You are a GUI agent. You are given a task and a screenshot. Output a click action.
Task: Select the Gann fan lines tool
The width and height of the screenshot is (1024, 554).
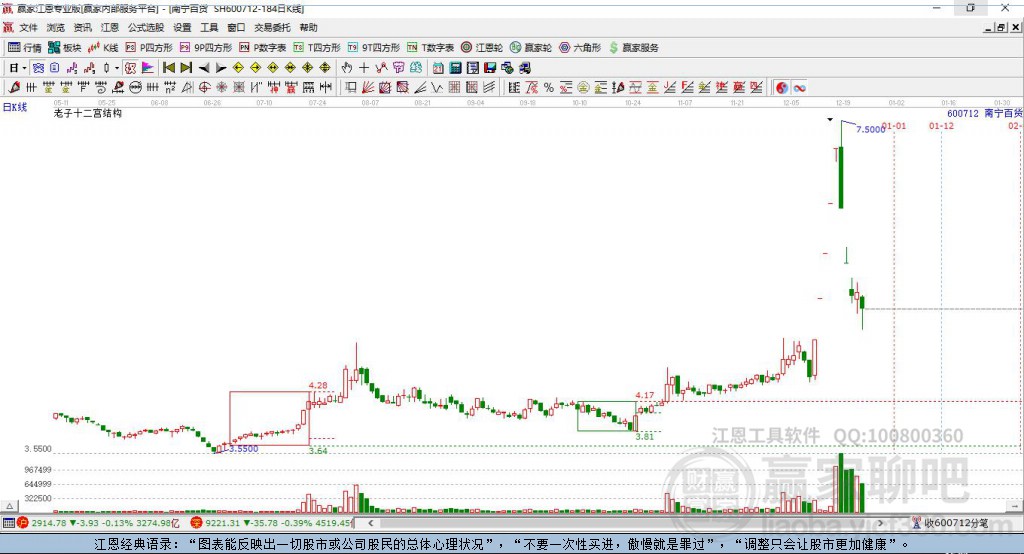368,88
